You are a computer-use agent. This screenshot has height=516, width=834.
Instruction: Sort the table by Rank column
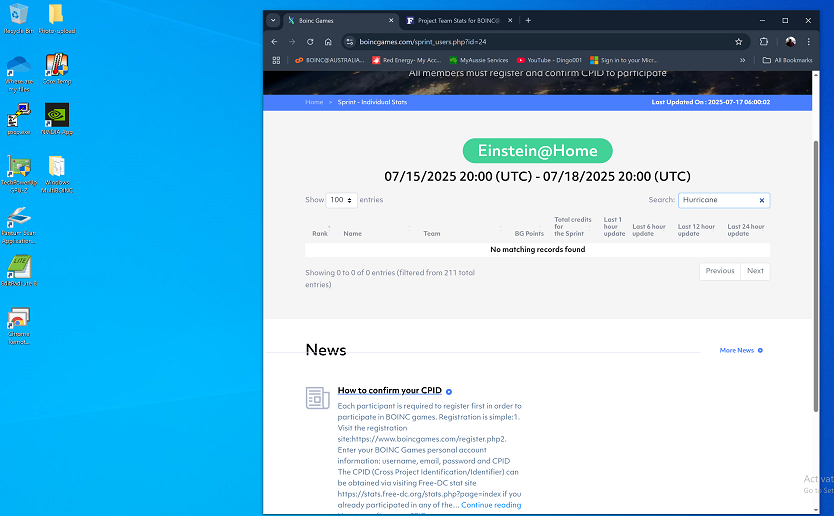pos(320,234)
